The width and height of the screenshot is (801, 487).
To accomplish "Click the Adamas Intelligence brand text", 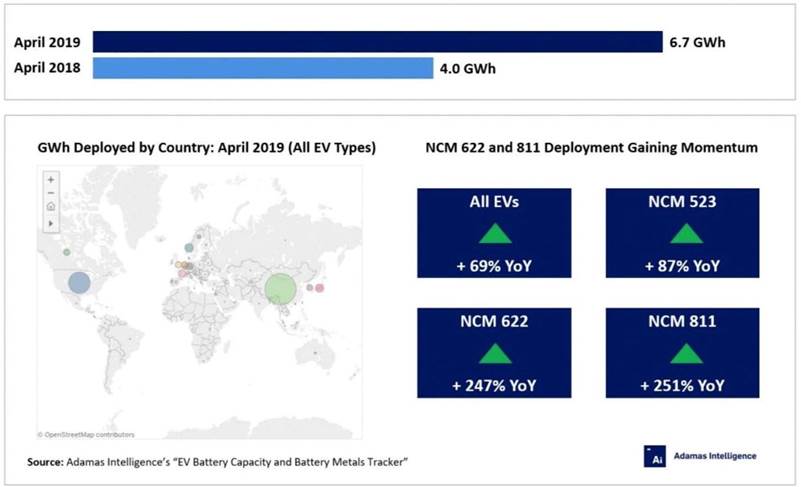I will (714, 456).
